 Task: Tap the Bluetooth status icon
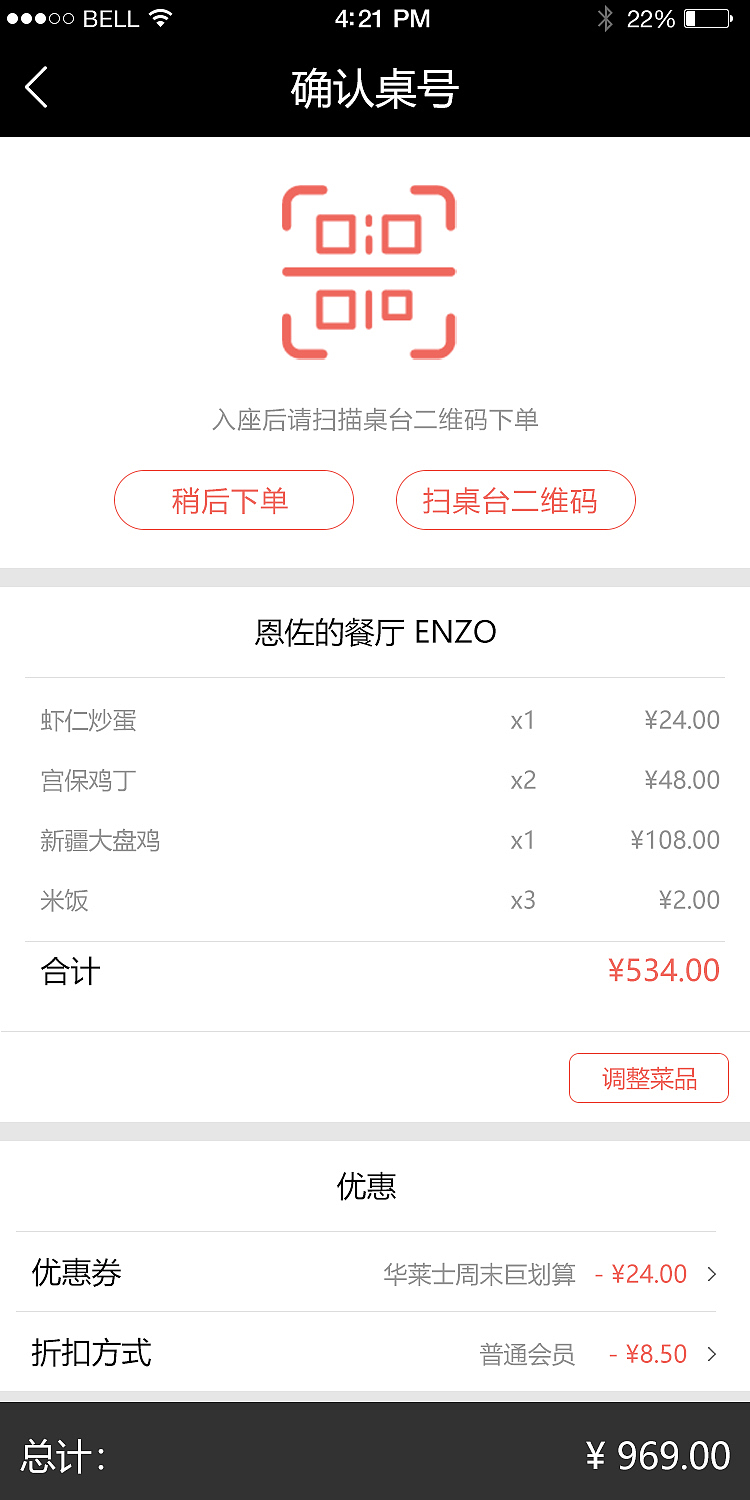604,19
